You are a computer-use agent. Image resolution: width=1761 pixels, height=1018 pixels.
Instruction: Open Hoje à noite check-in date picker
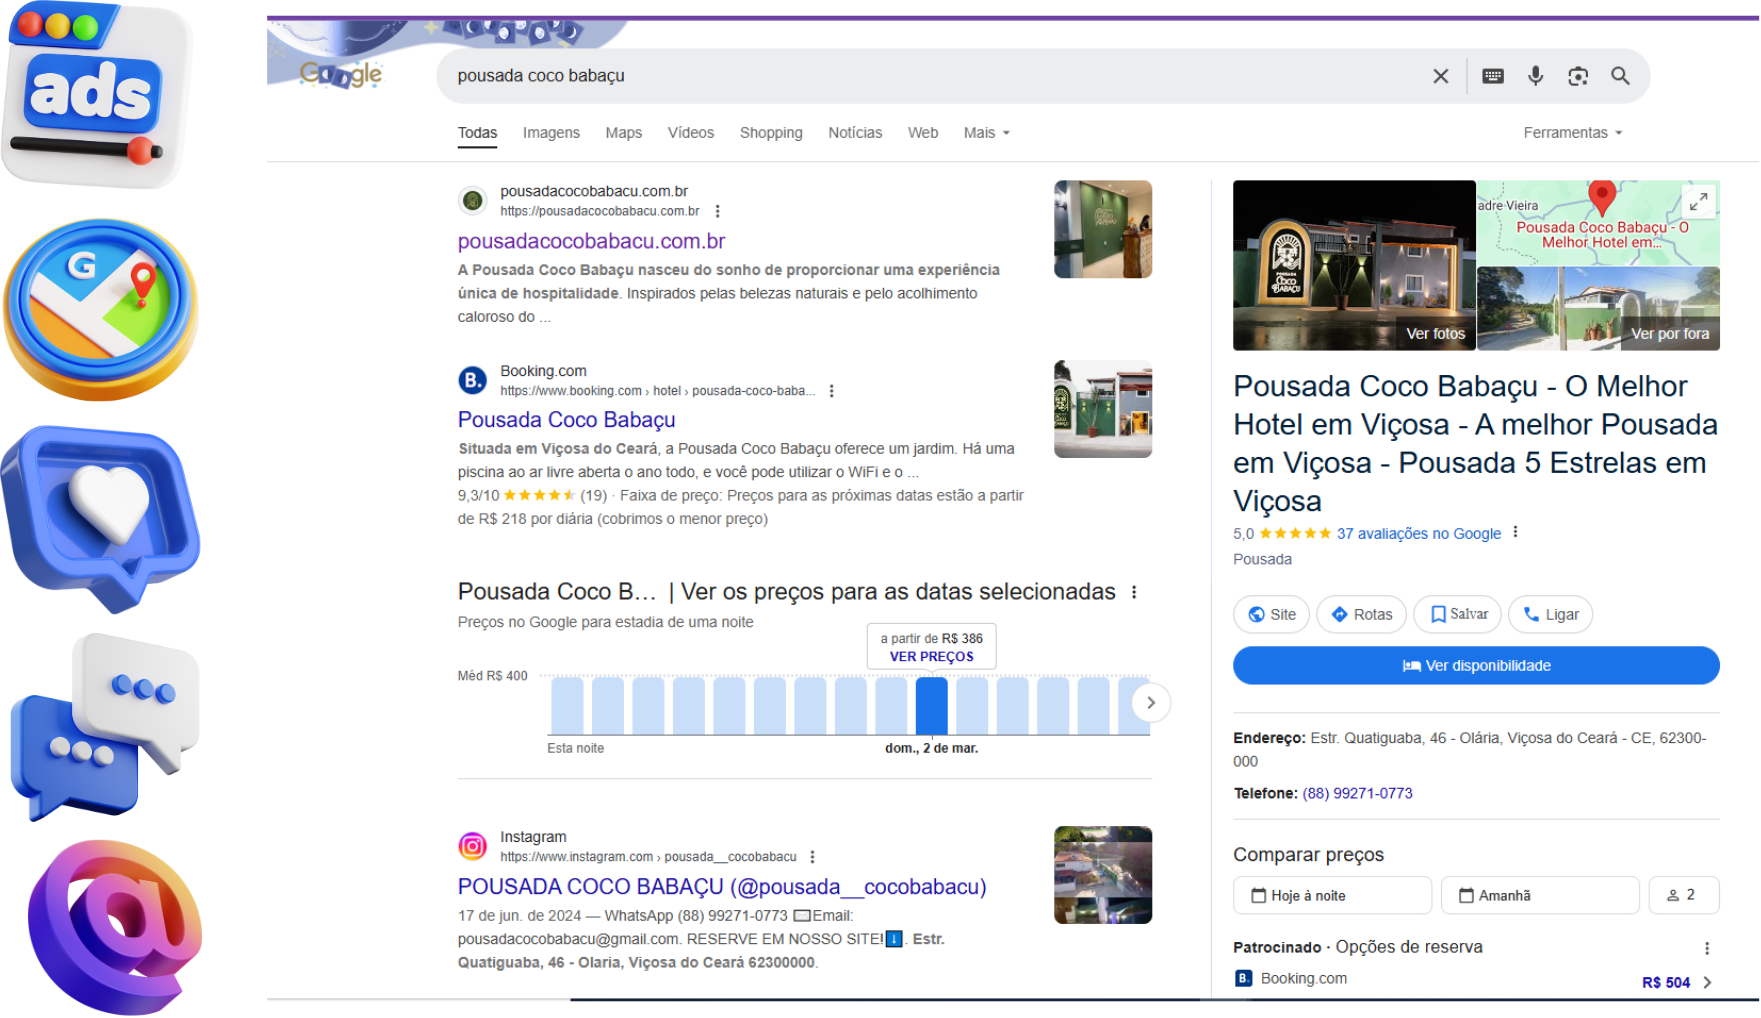[x=1332, y=895]
